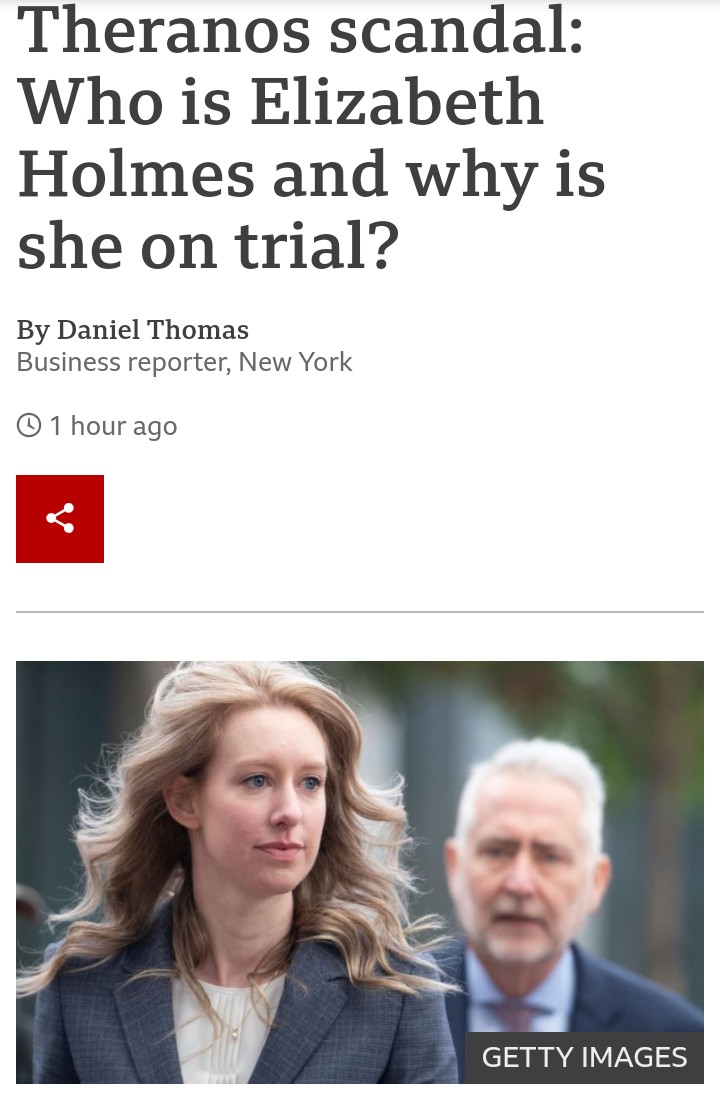Click the word 'Holmes' in the headline

136,173
